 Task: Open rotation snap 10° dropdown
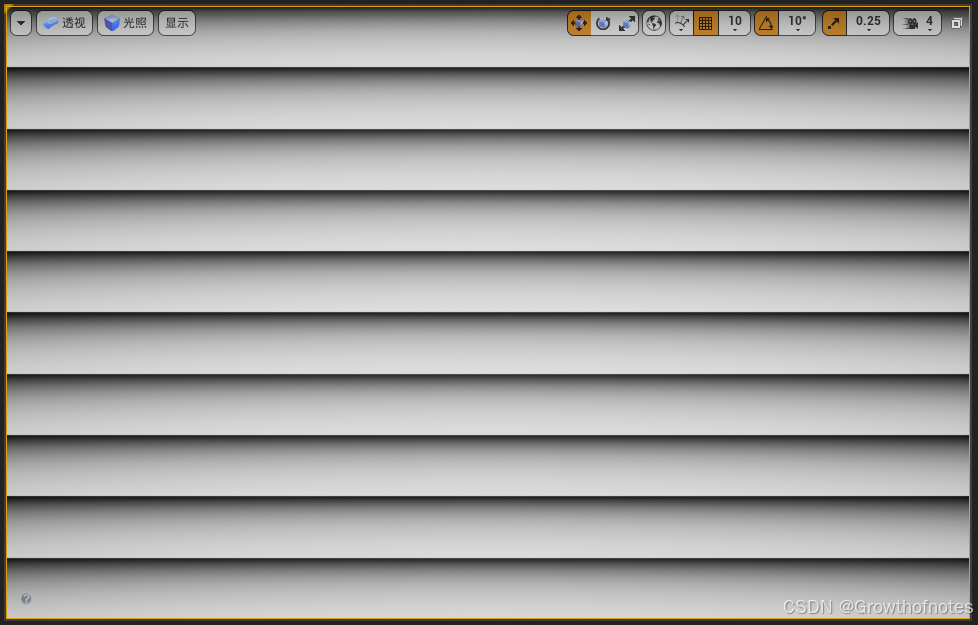pyautogui.click(x=797, y=23)
